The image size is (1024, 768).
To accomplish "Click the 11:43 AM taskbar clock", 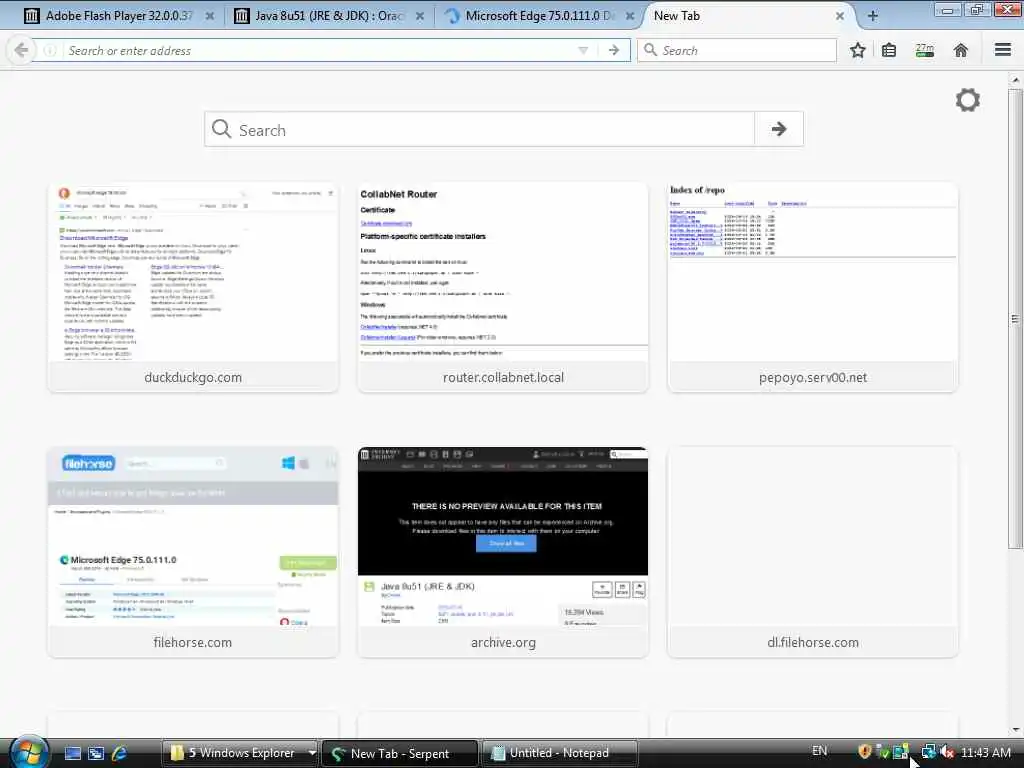I will [x=985, y=752].
